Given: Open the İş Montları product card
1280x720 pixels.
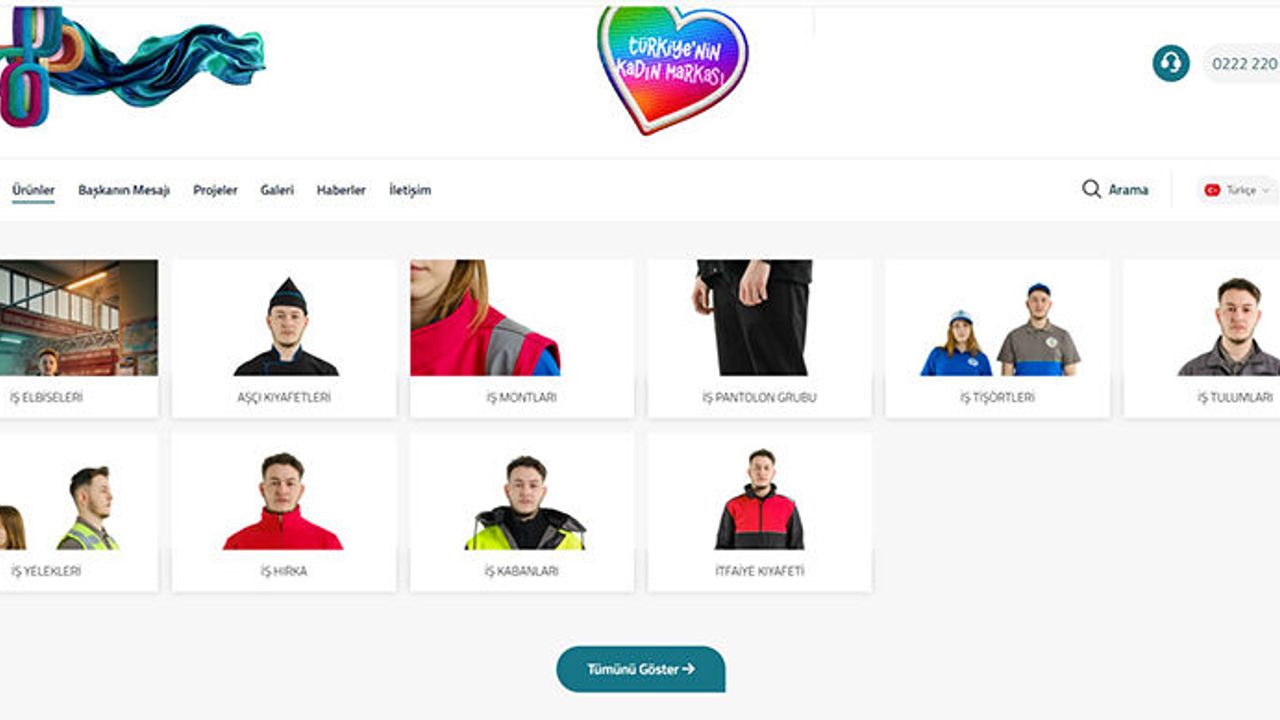Looking at the screenshot, I should point(521,338).
